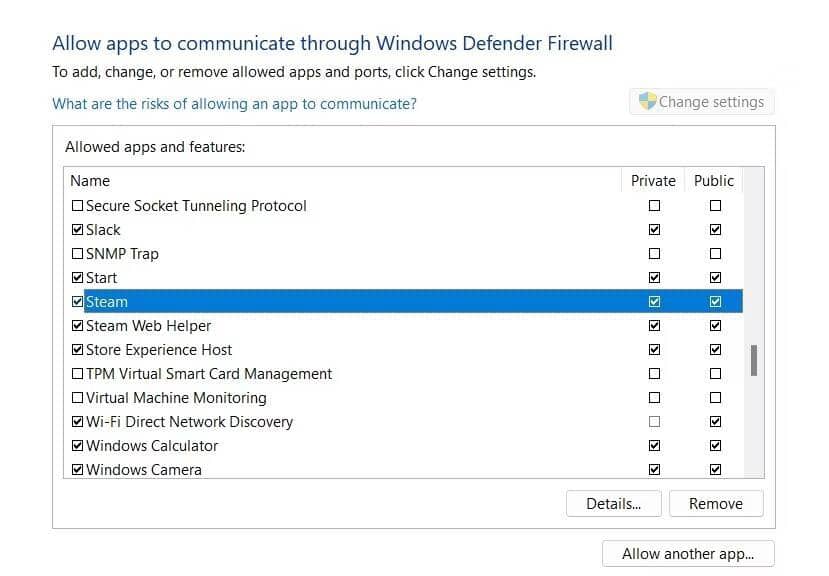829x576 pixels.
Task: Click the Remove button
Action: tap(715, 504)
